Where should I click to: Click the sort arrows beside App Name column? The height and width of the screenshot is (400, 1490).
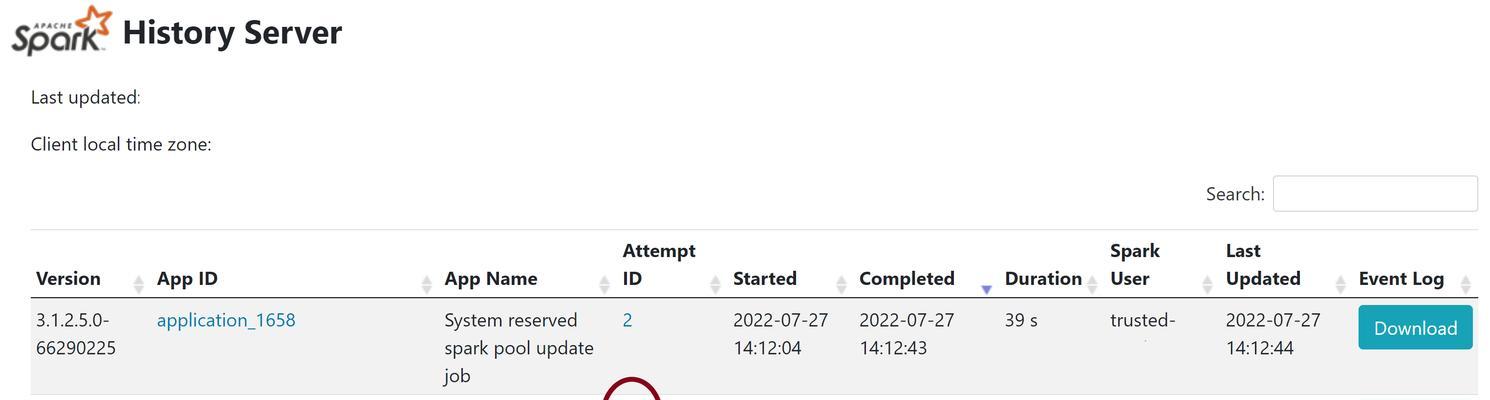605,285
